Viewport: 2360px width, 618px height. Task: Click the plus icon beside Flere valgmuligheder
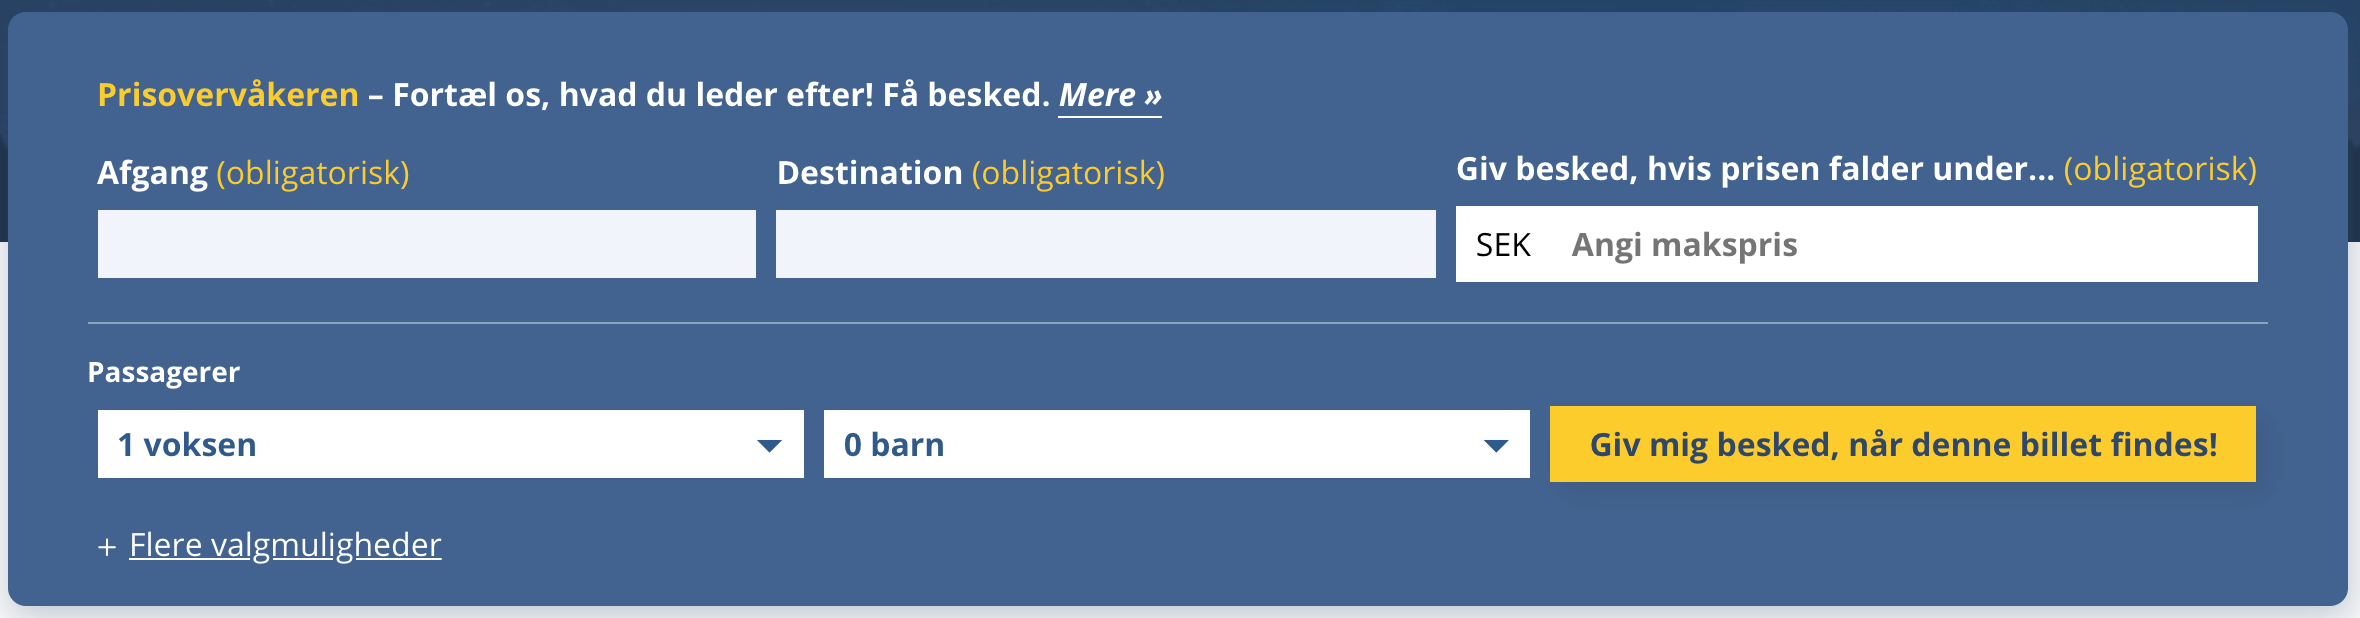tap(107, 547)
